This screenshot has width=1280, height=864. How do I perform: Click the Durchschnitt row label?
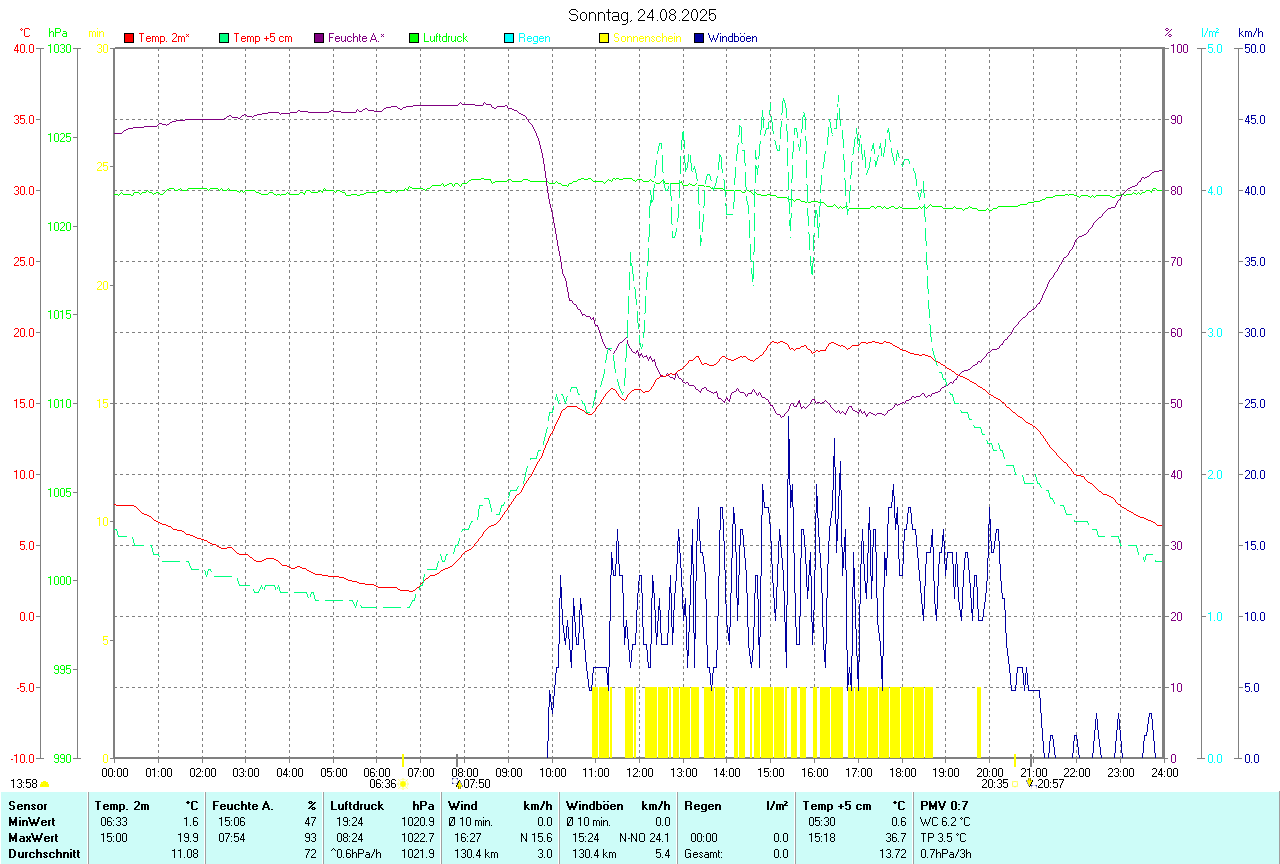[x=44, y=853]
